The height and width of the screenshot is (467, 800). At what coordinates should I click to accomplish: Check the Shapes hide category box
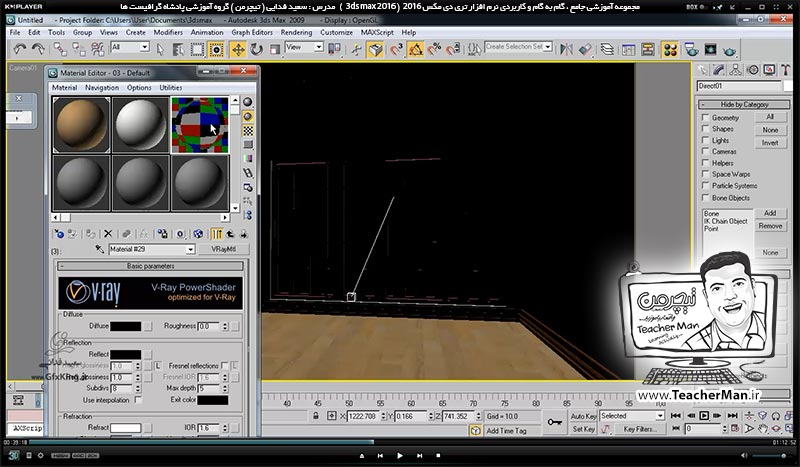tap(706, 129)
